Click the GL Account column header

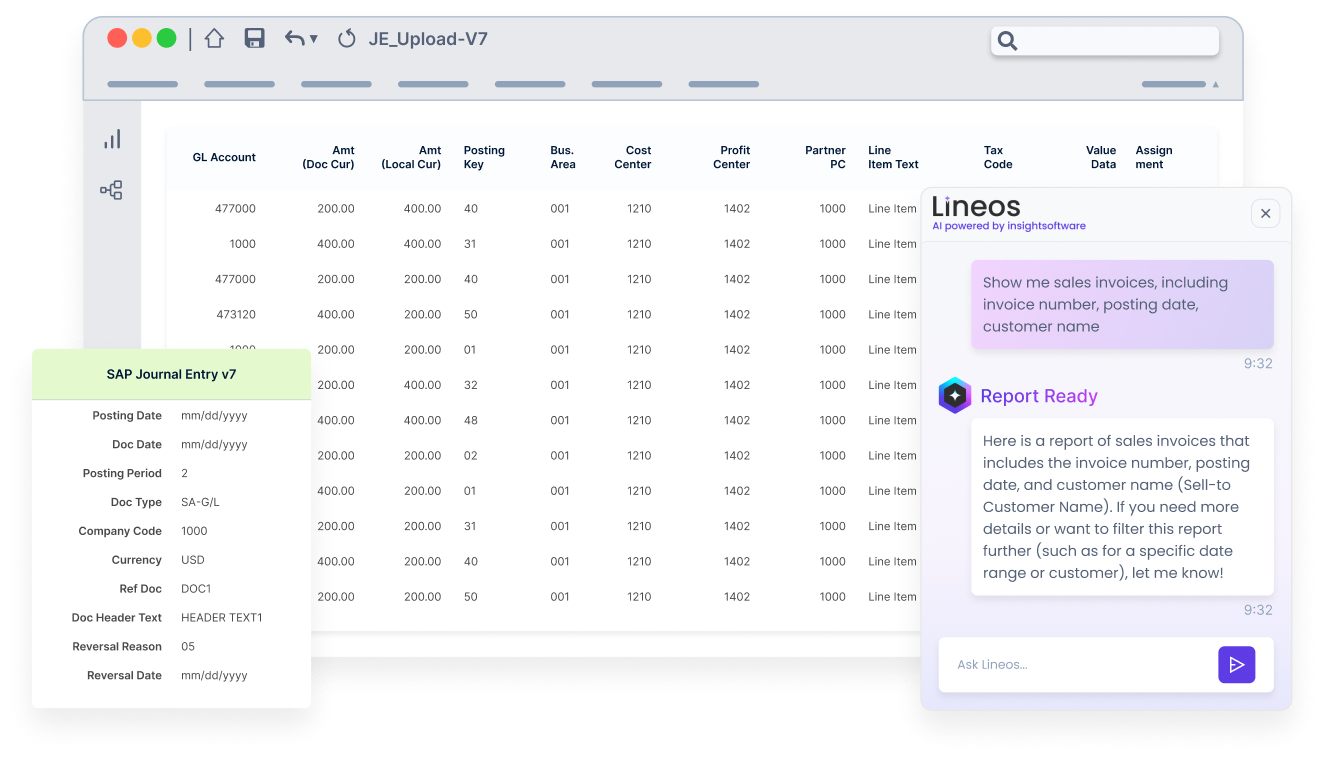pos(224,157)
